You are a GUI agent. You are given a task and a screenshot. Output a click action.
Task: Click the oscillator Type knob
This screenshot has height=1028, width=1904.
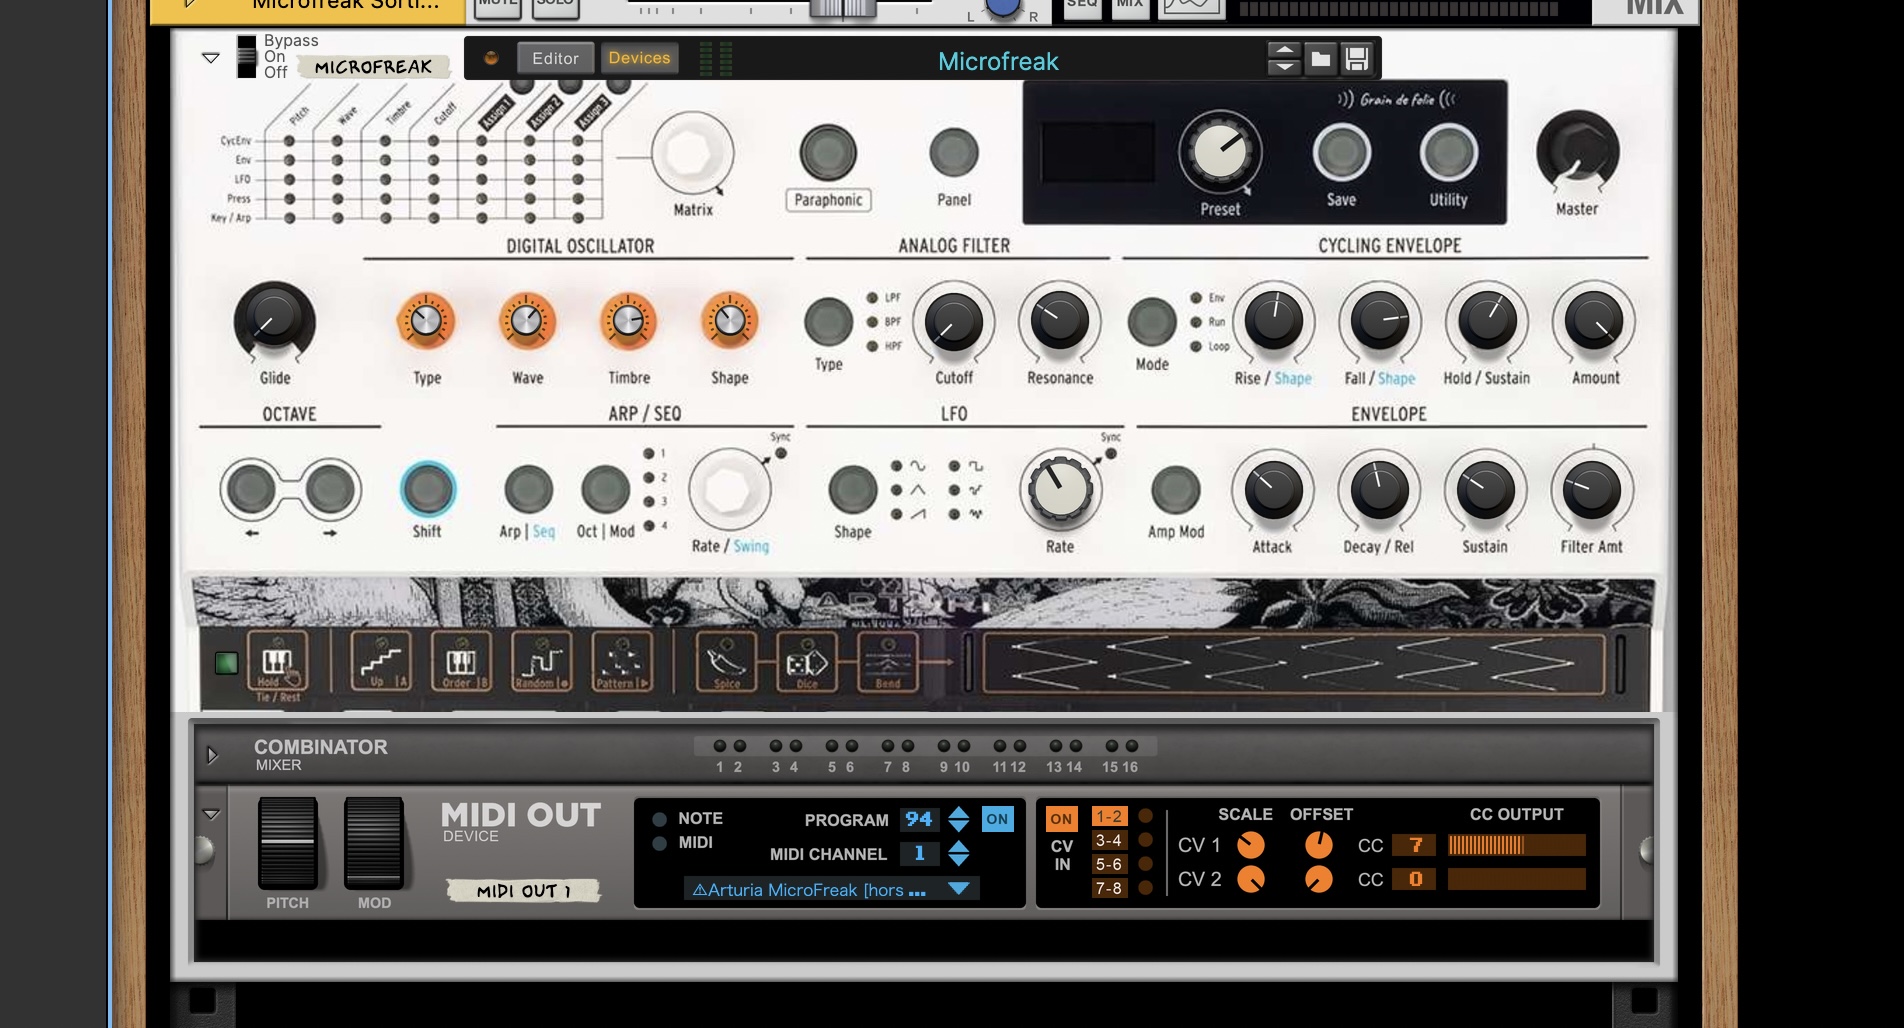pos(426,321)
